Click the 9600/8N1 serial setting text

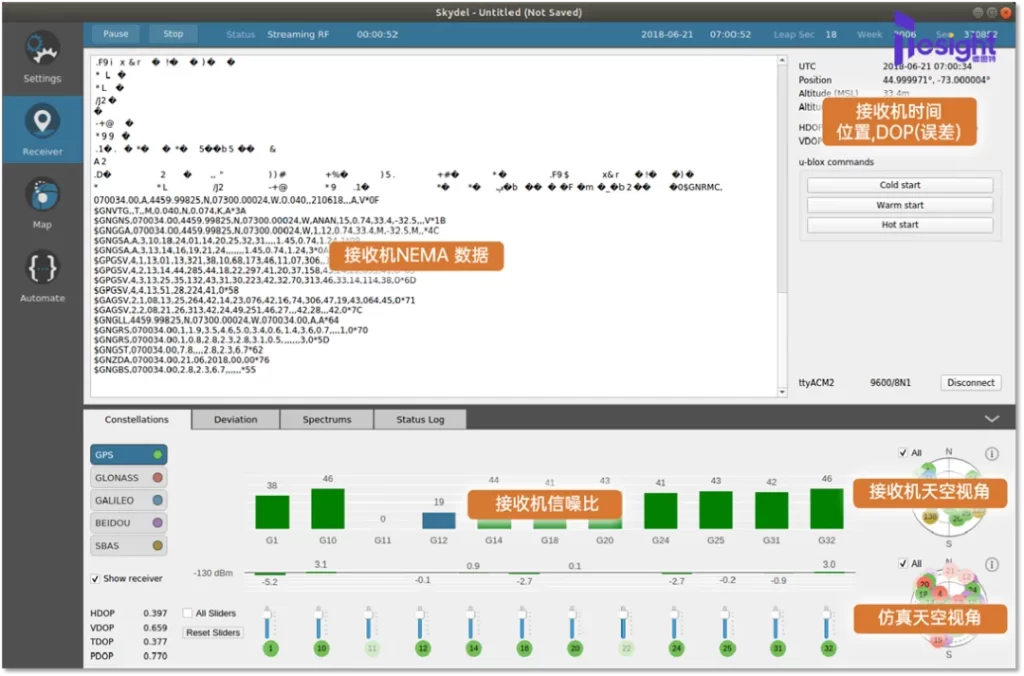[890, 383]
